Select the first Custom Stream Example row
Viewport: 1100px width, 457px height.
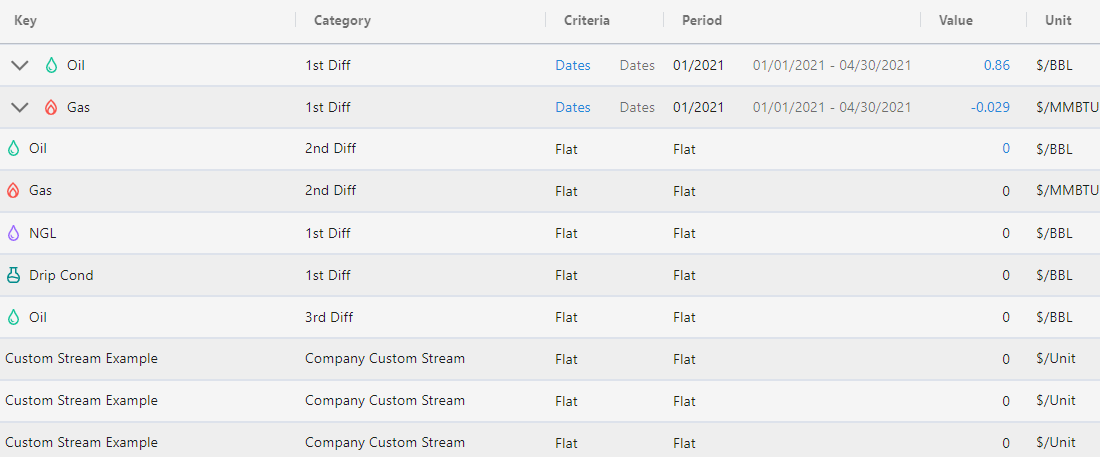550,359
